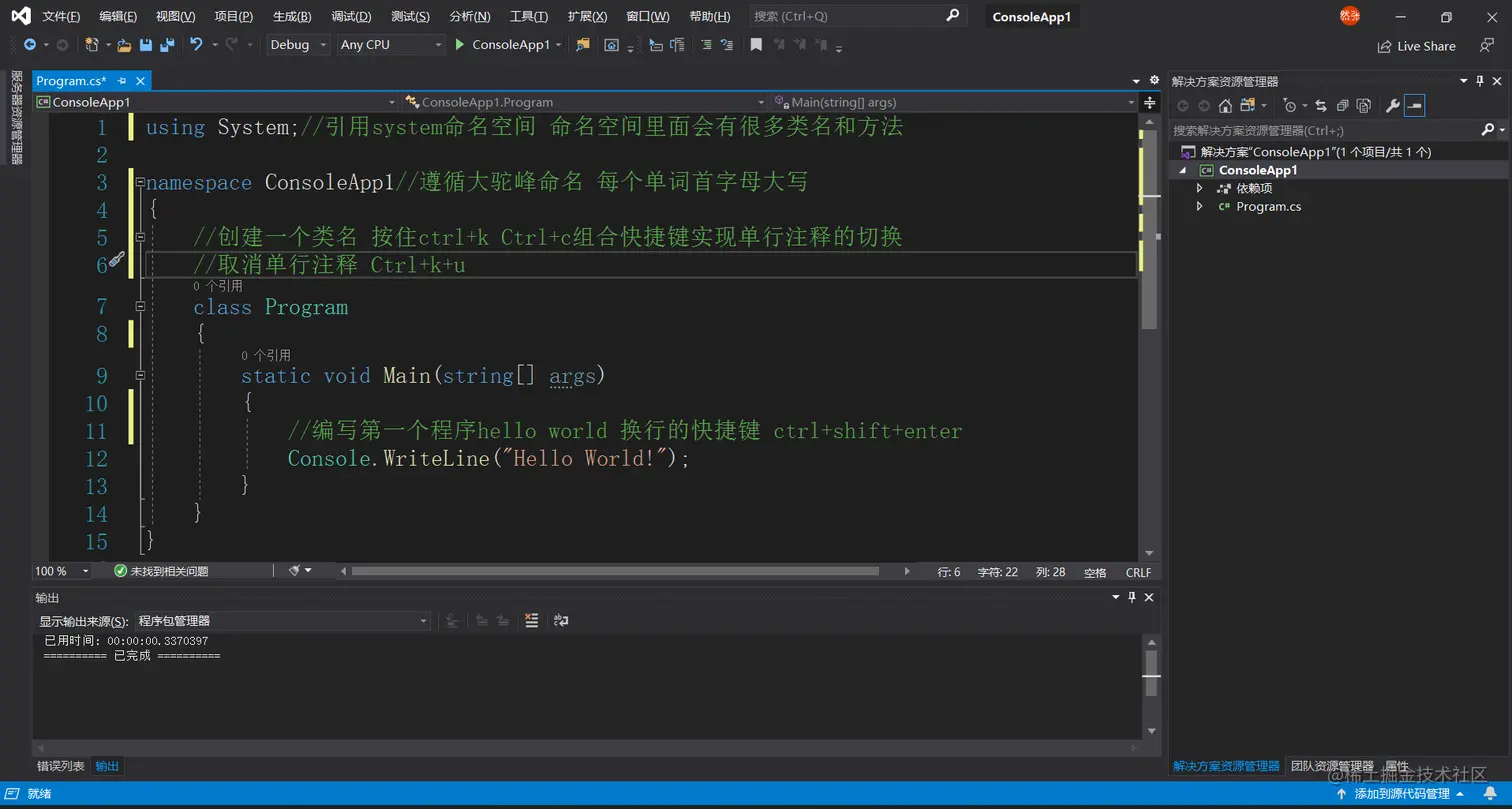The image size is (1512, 809).
Task: Open Properties using the wrench icon in Solution Explorer
Action: 1393,105
